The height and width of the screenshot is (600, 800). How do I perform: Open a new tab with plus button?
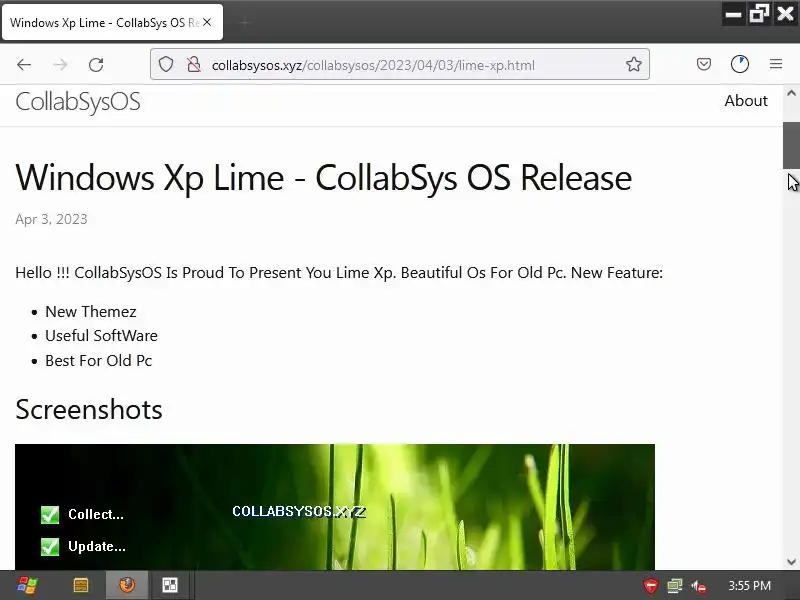click(245, 22)
